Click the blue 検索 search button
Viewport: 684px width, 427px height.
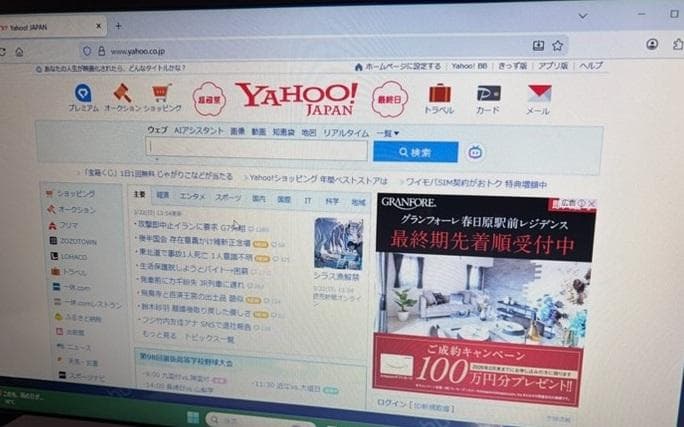click(415, 152)
